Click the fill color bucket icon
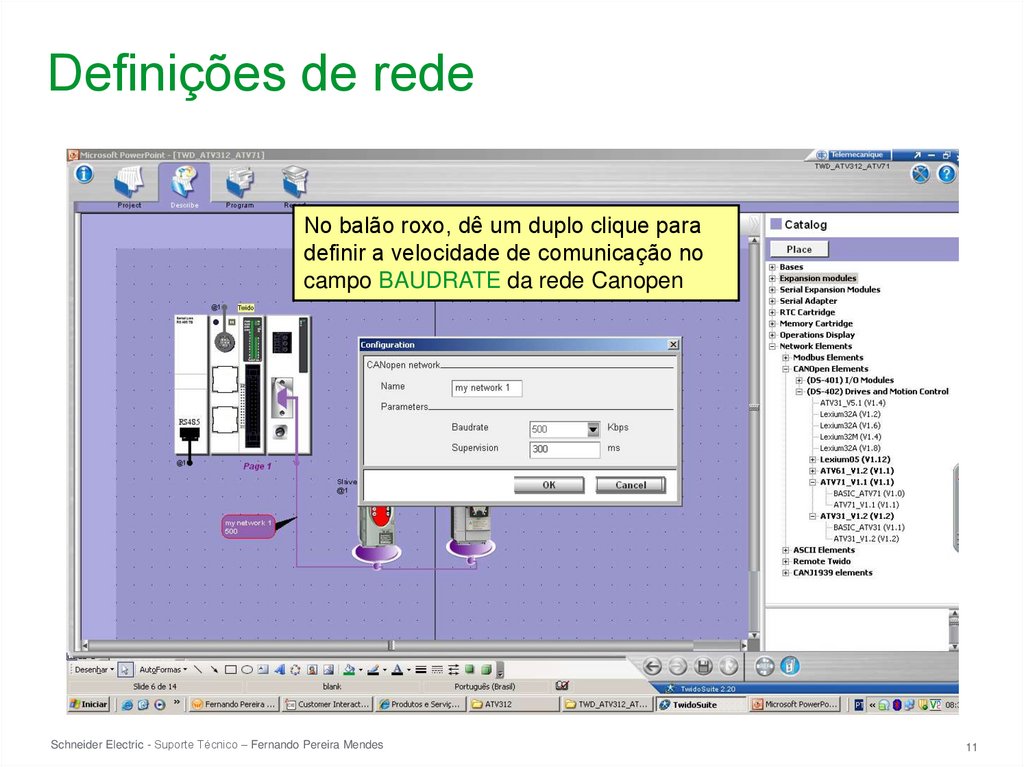 (x=349, y=670)
